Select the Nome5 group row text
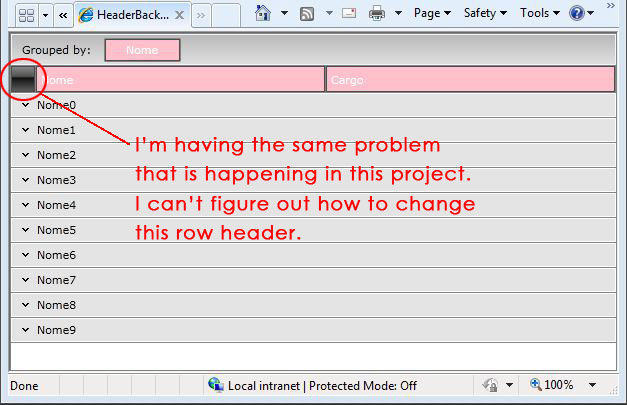This screenshot has width=627, height=405. (56, 230)
